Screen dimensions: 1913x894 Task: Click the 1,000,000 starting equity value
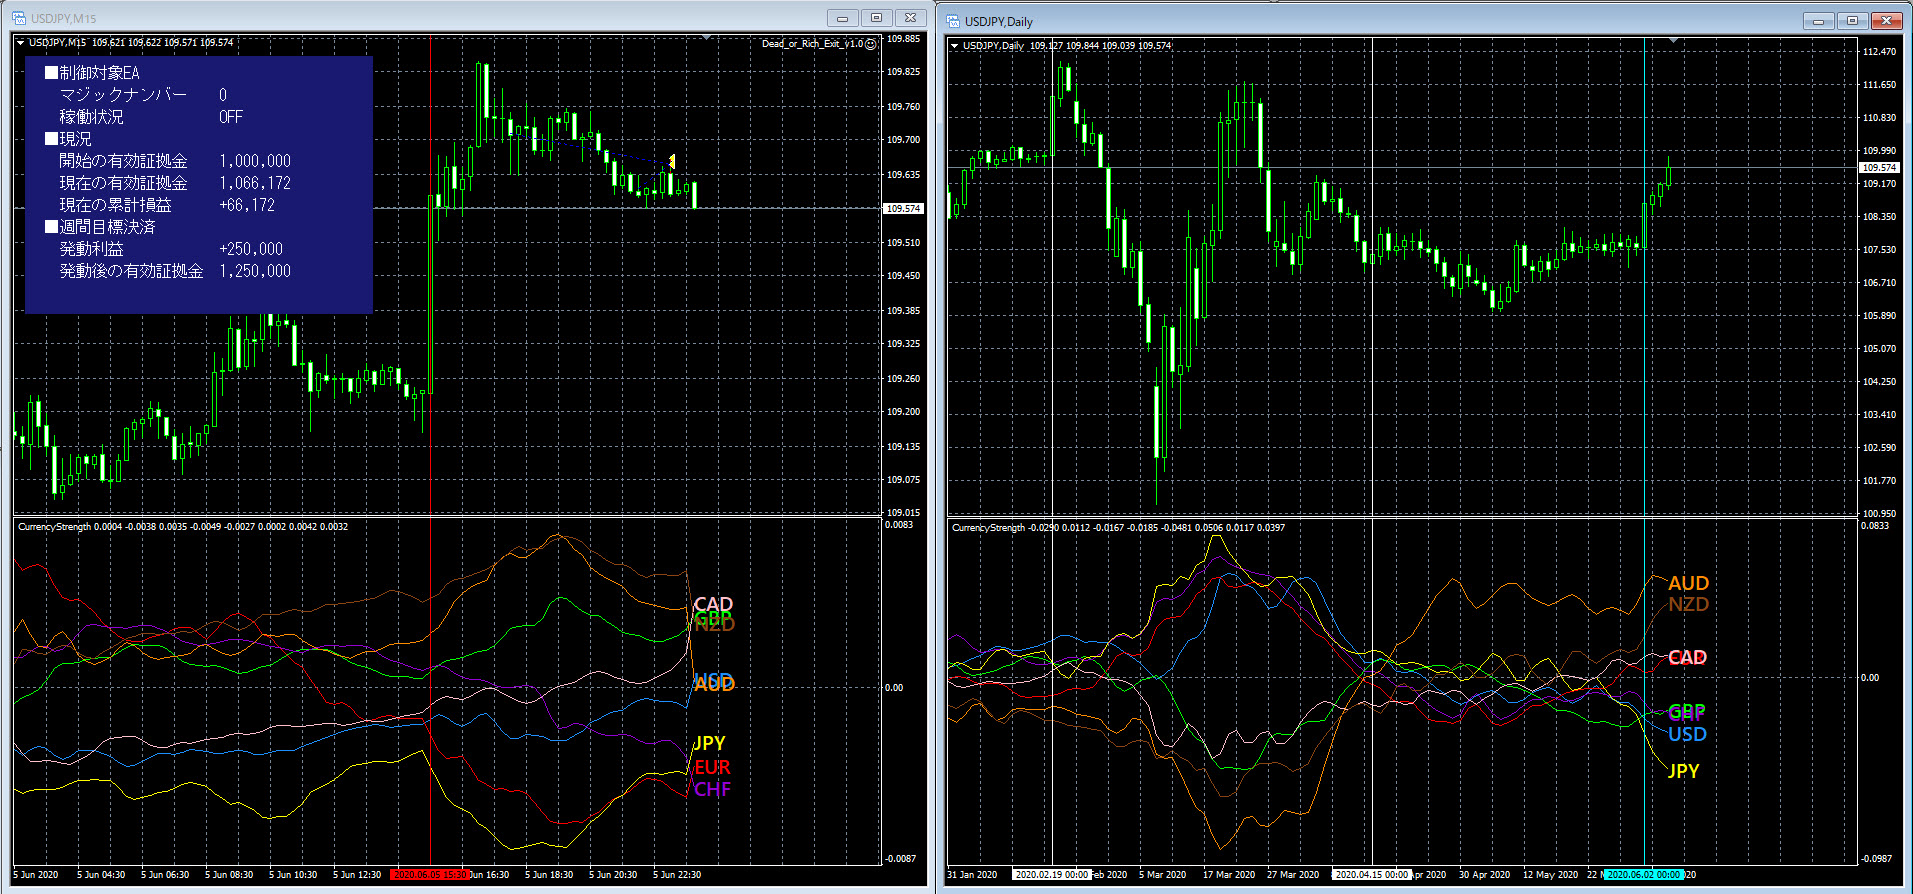255,161
